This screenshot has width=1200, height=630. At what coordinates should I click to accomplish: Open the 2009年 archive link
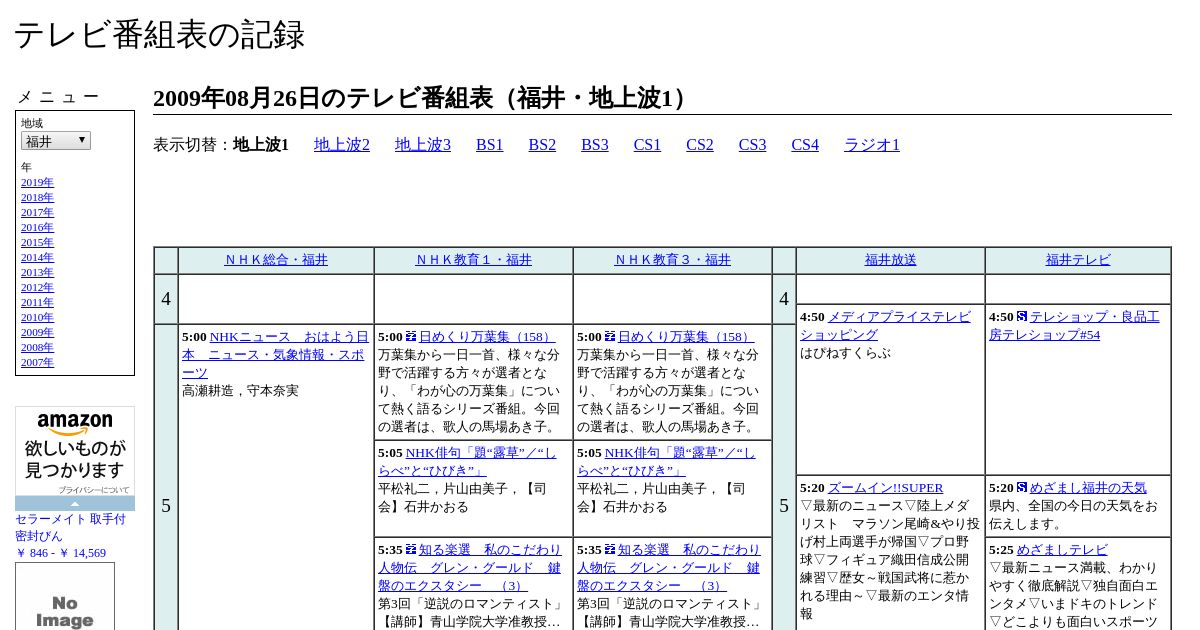[x=37, y=332]
